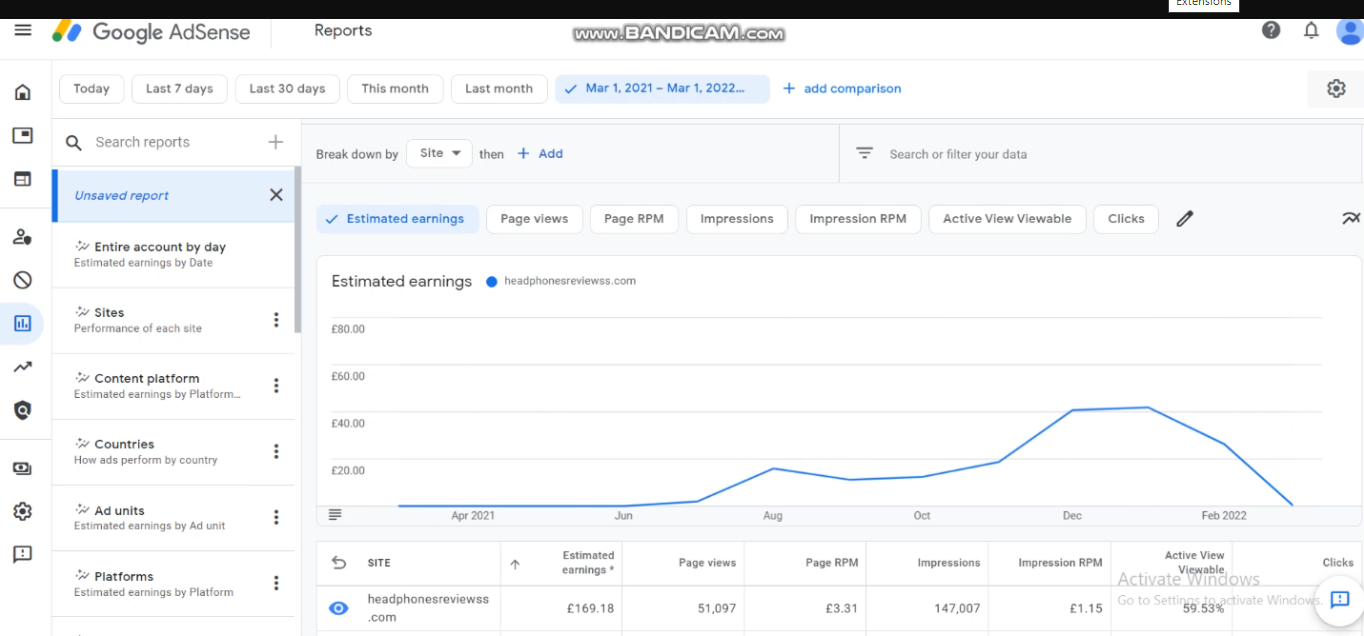
Task: Open the notifications bell
Action: click(1311, 30)
